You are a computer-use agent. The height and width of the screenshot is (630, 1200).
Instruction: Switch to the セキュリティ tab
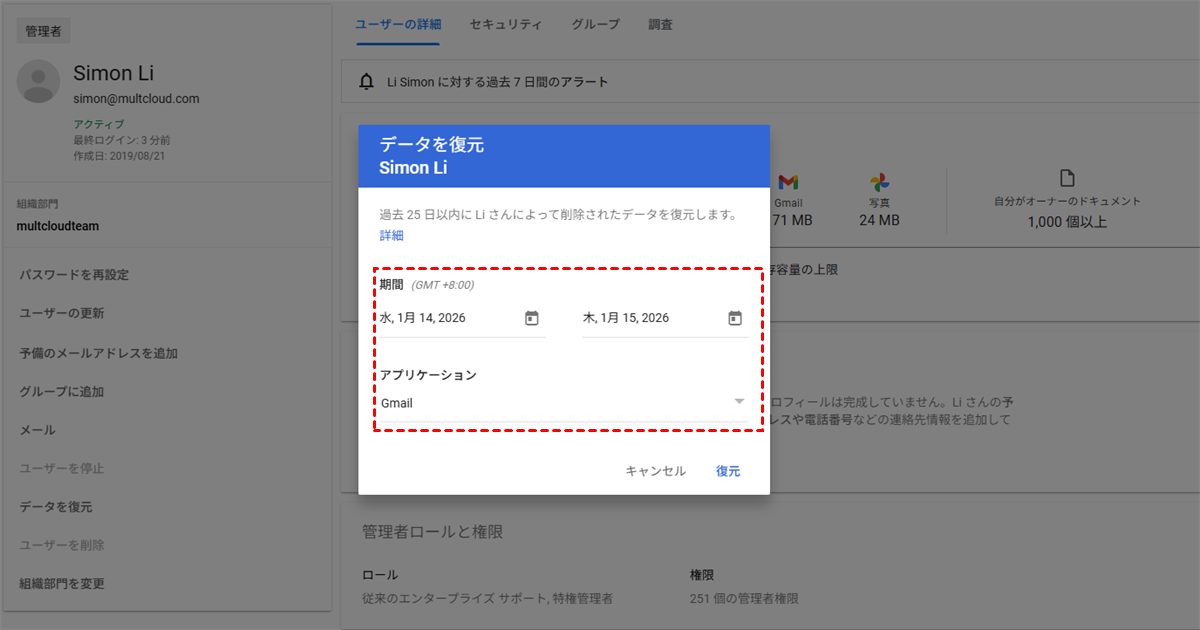506,24
